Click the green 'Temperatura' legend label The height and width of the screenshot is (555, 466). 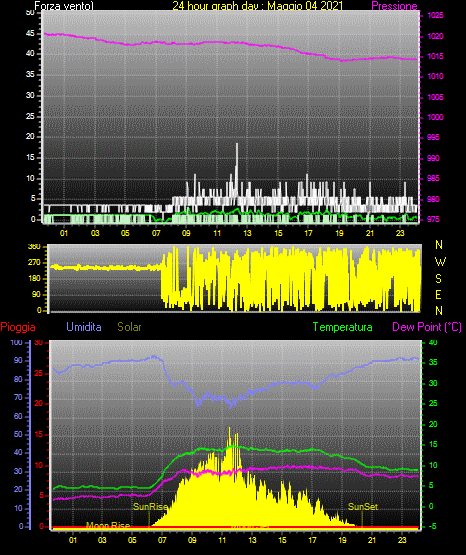pos(342,327)
